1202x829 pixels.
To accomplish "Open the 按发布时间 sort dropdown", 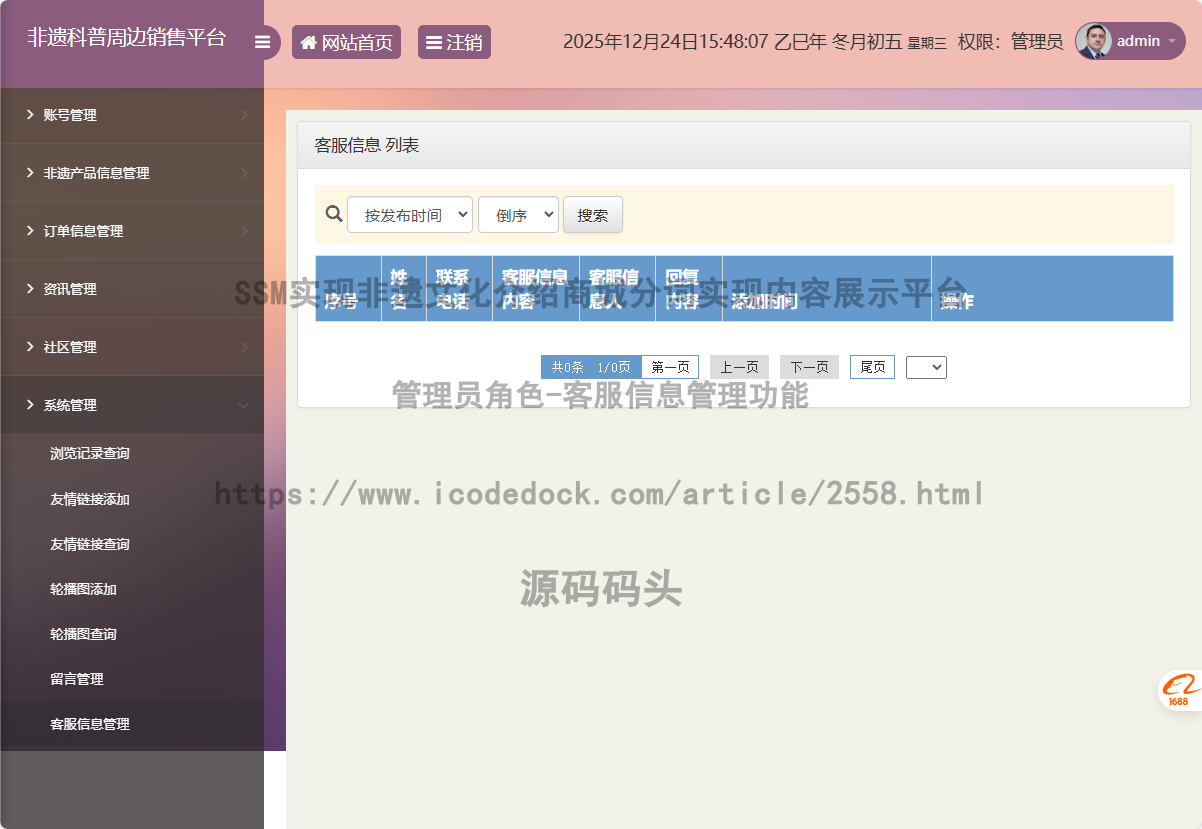I will 410,215.
